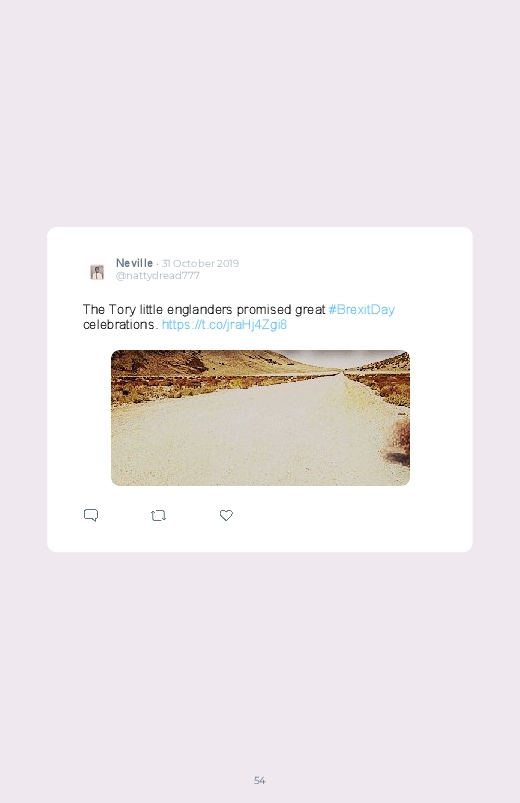Viewport: 520px width, 803px height.
Task: Open the 31 October 2019 timestamp
Action: (200, 263)
